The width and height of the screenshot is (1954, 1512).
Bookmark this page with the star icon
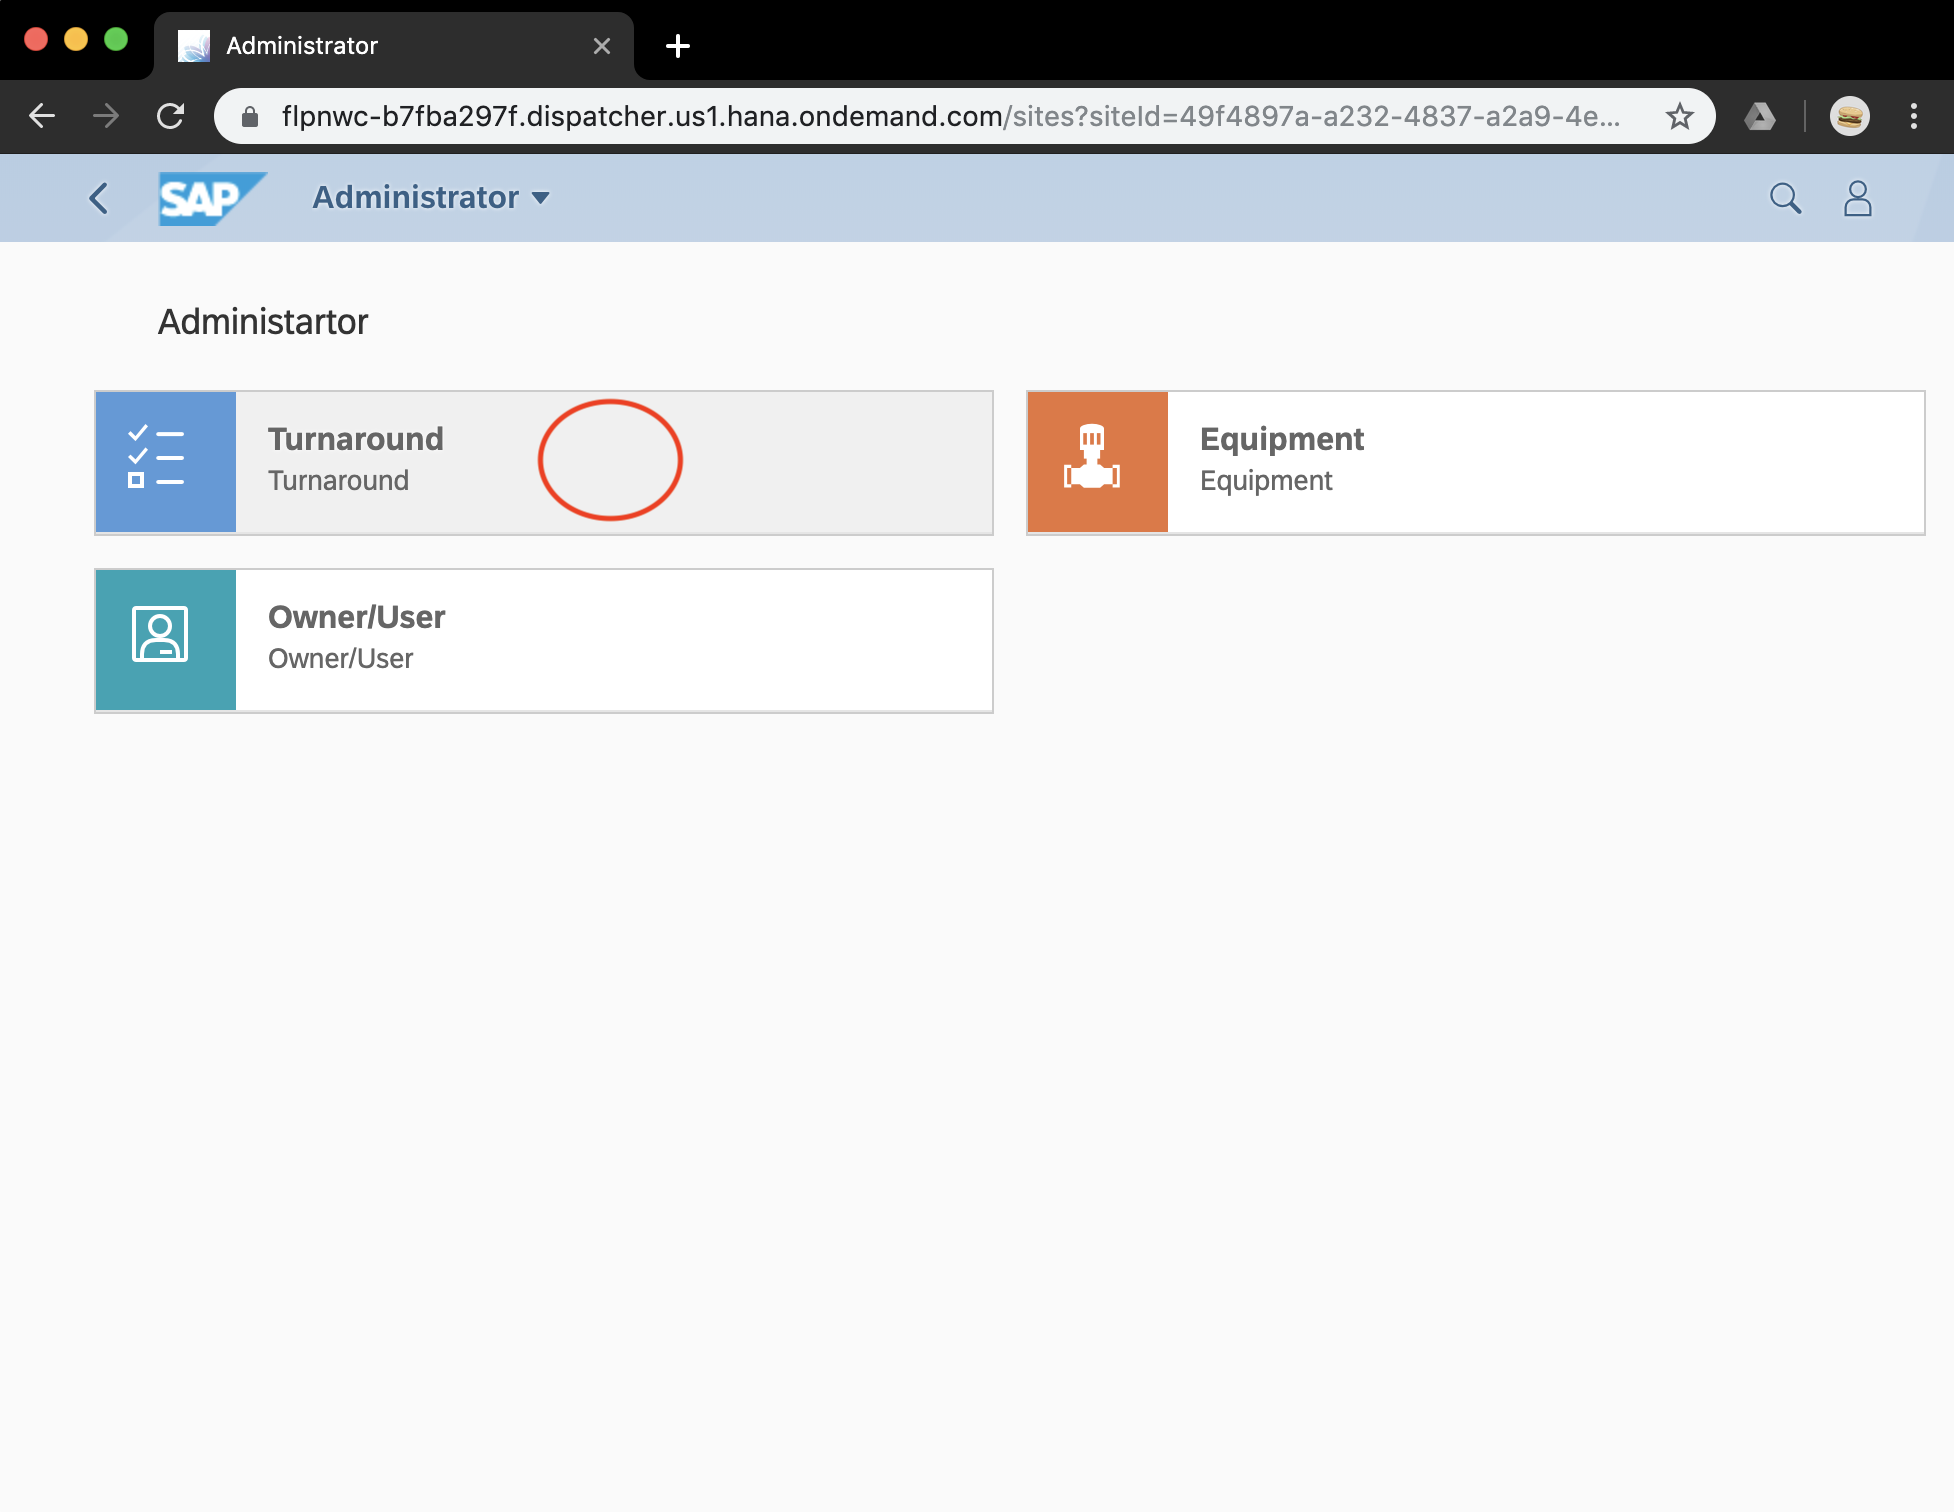click(x=1679, y=116)
